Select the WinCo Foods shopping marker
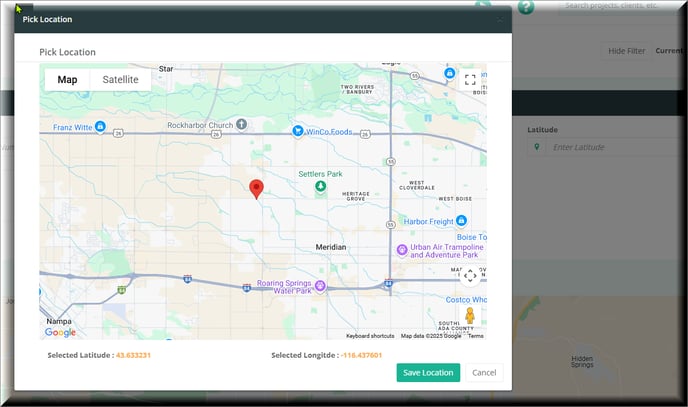This screenshot has height=407, width=688. [x=298, y=130]
